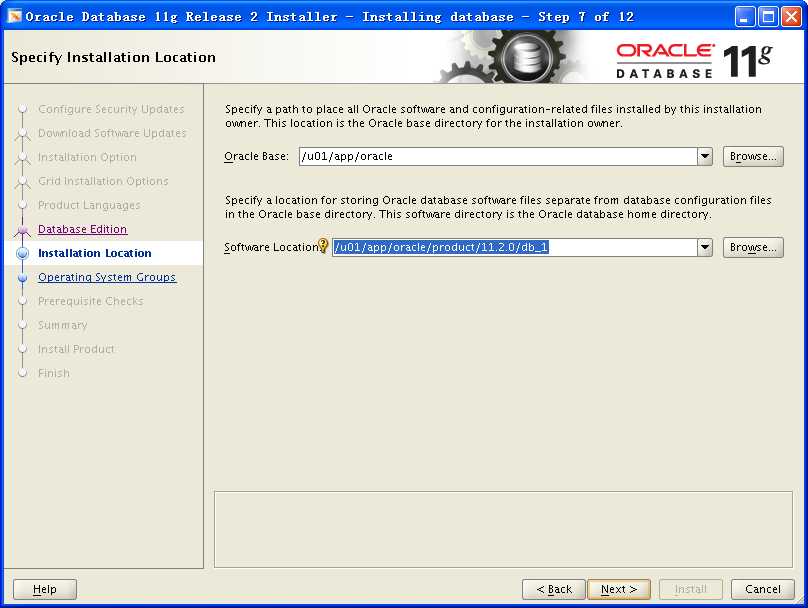808x608 pixels.
Task: Click the Install Product step
Action: [x=76, y=349]
